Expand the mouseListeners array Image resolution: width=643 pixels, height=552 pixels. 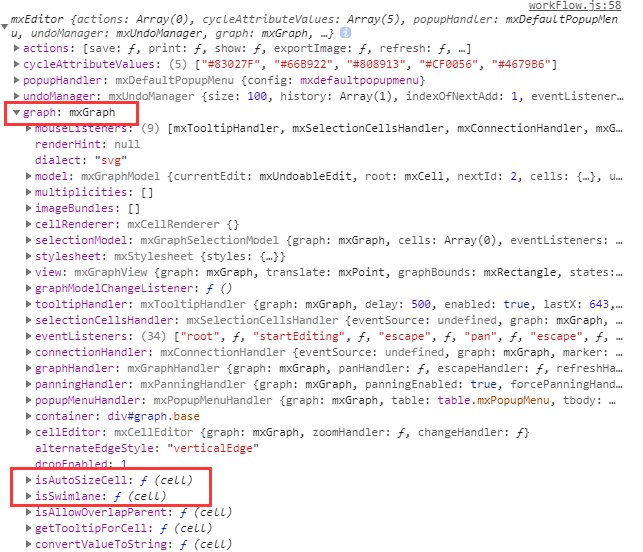point(28,128)
